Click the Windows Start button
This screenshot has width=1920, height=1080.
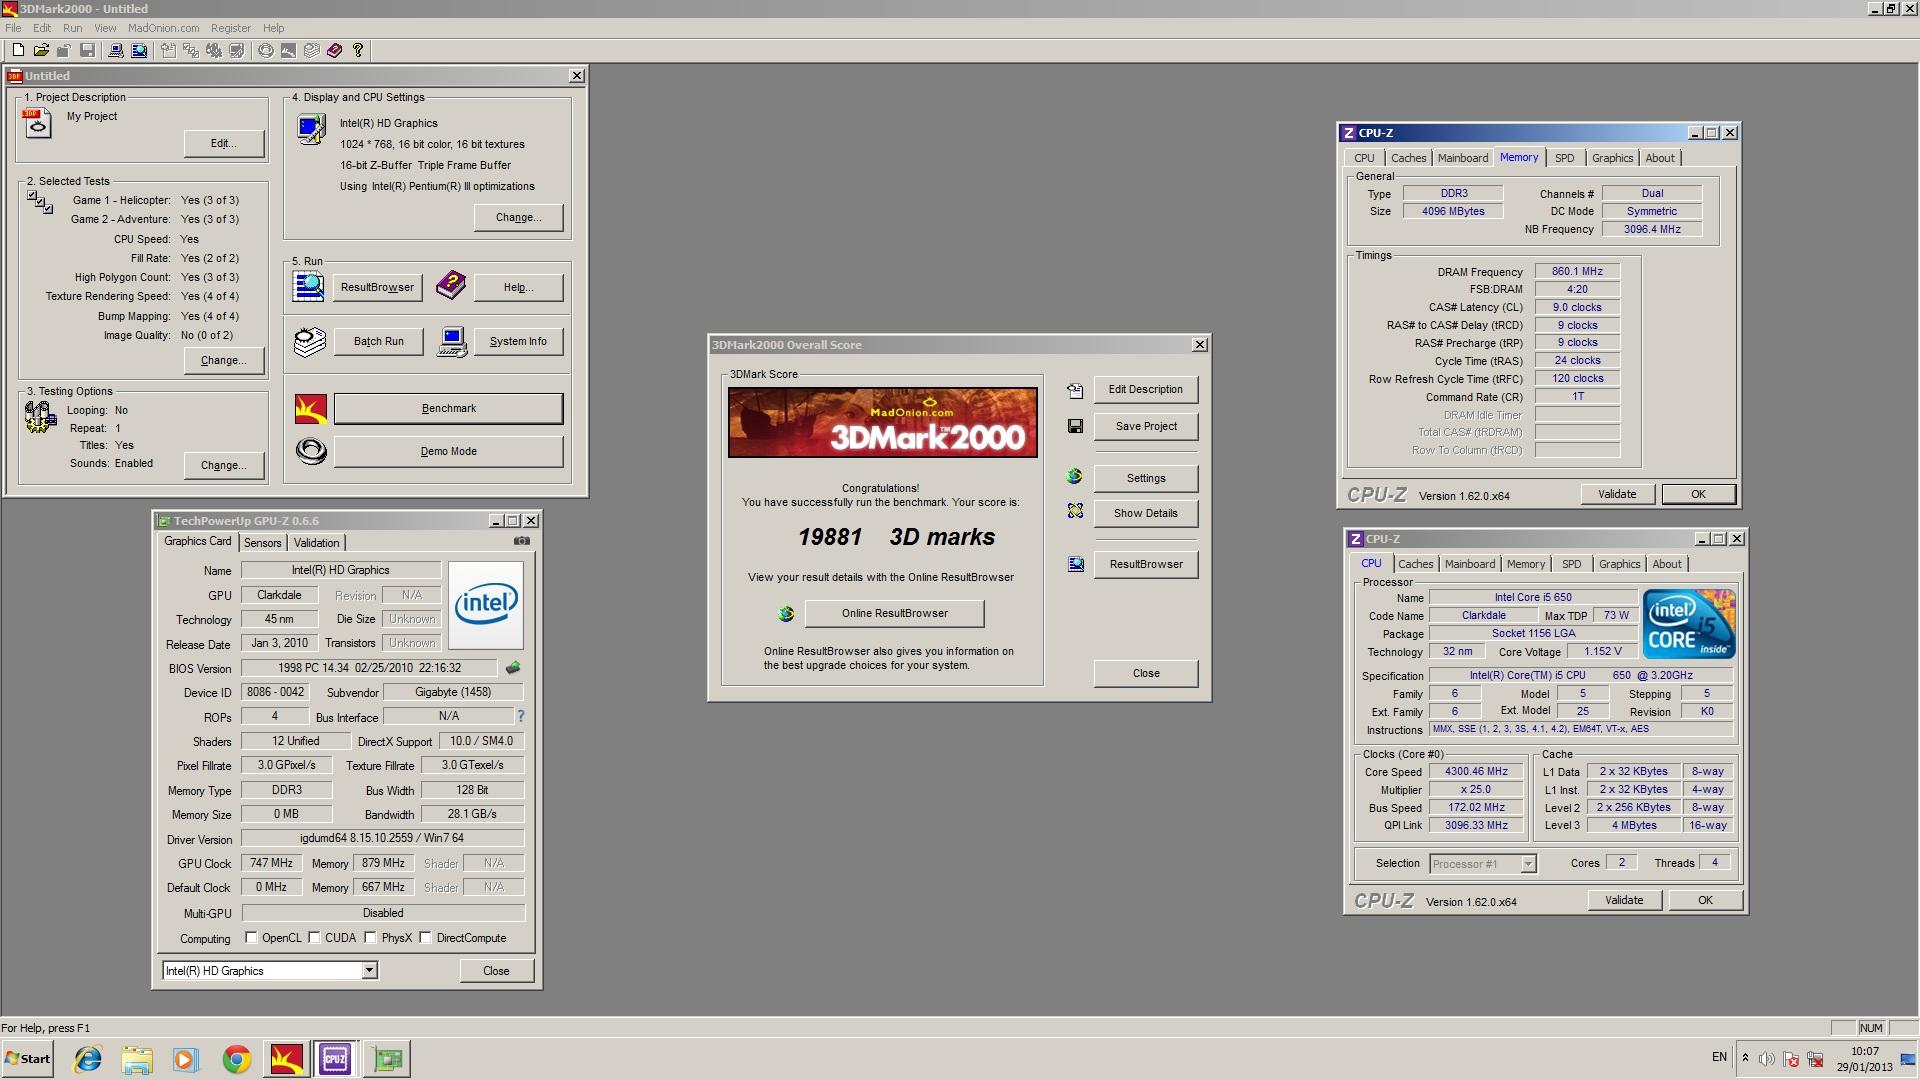[x=27, y=1059]
